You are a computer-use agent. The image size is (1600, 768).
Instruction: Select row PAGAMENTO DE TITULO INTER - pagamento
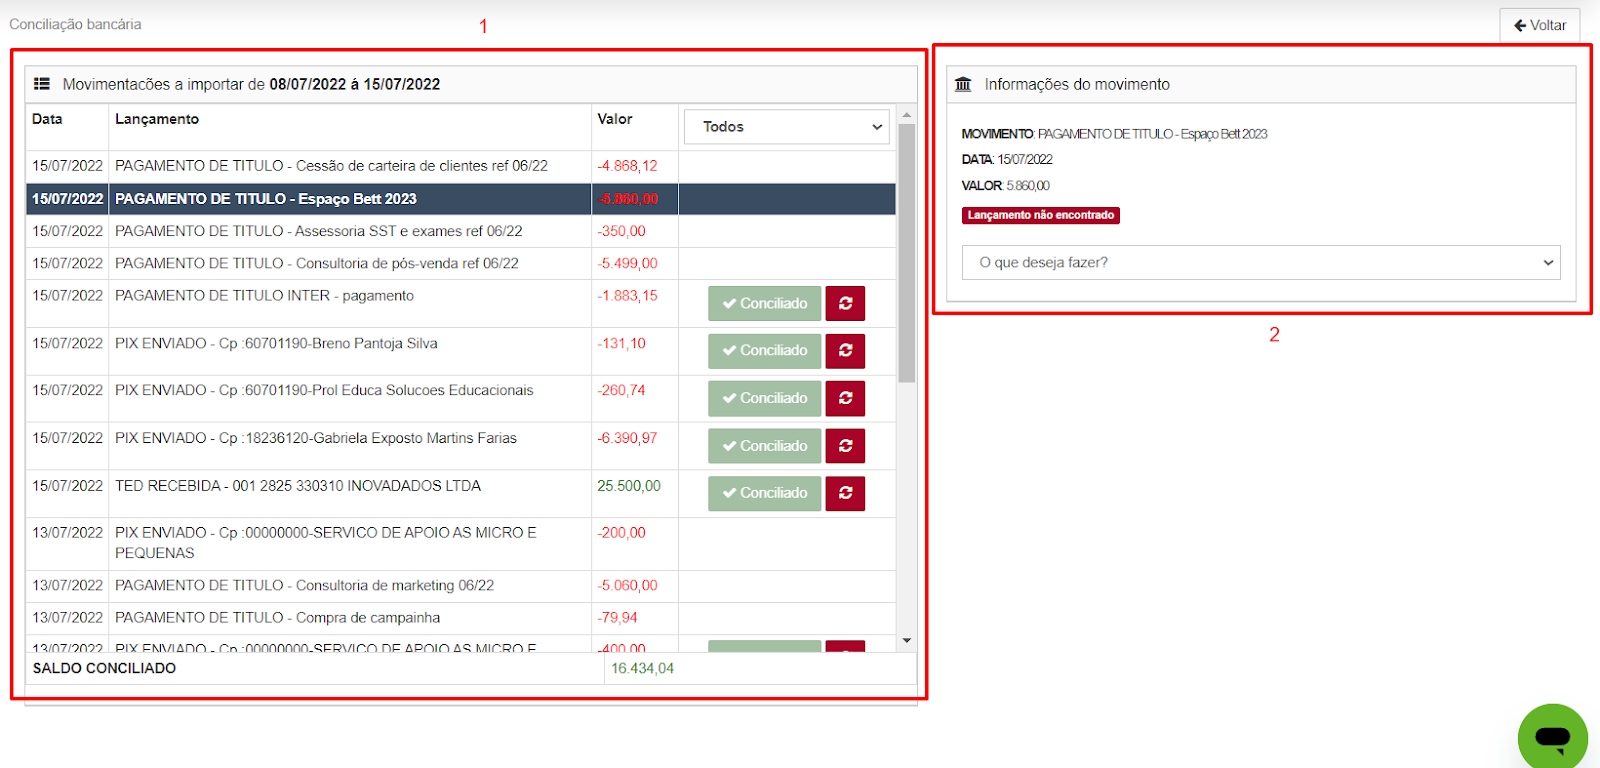(461, 304)
